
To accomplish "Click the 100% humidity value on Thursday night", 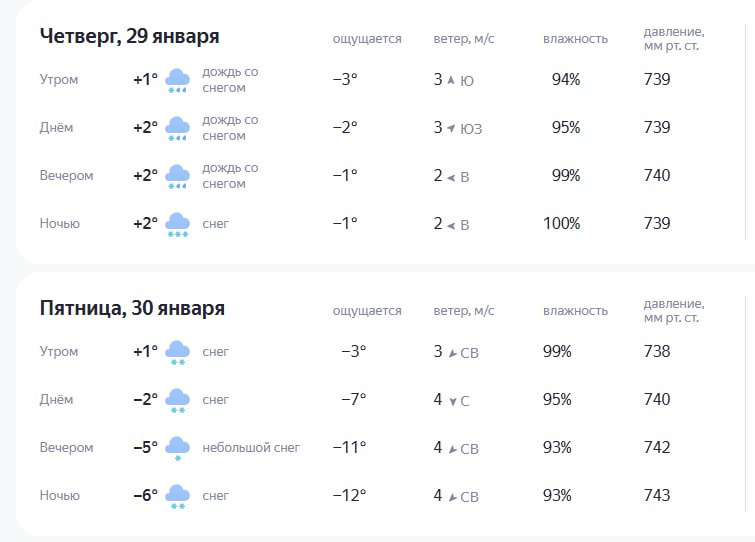I will tap(561, 224).
